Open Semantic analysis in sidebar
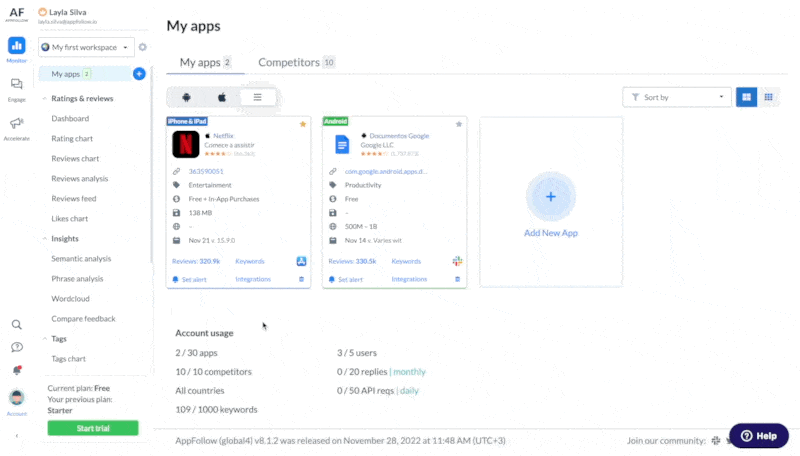The image size is (800, 456). point(81,259)
